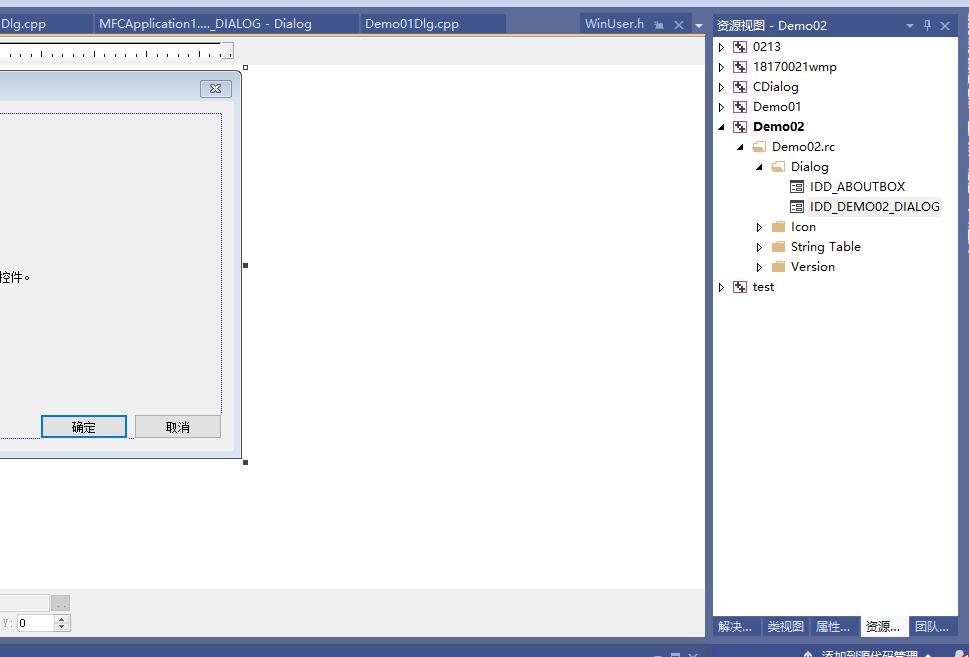The image size is (969, 657).
Task: Close the WinUser.h tab
Action: (x=679, y=25)
